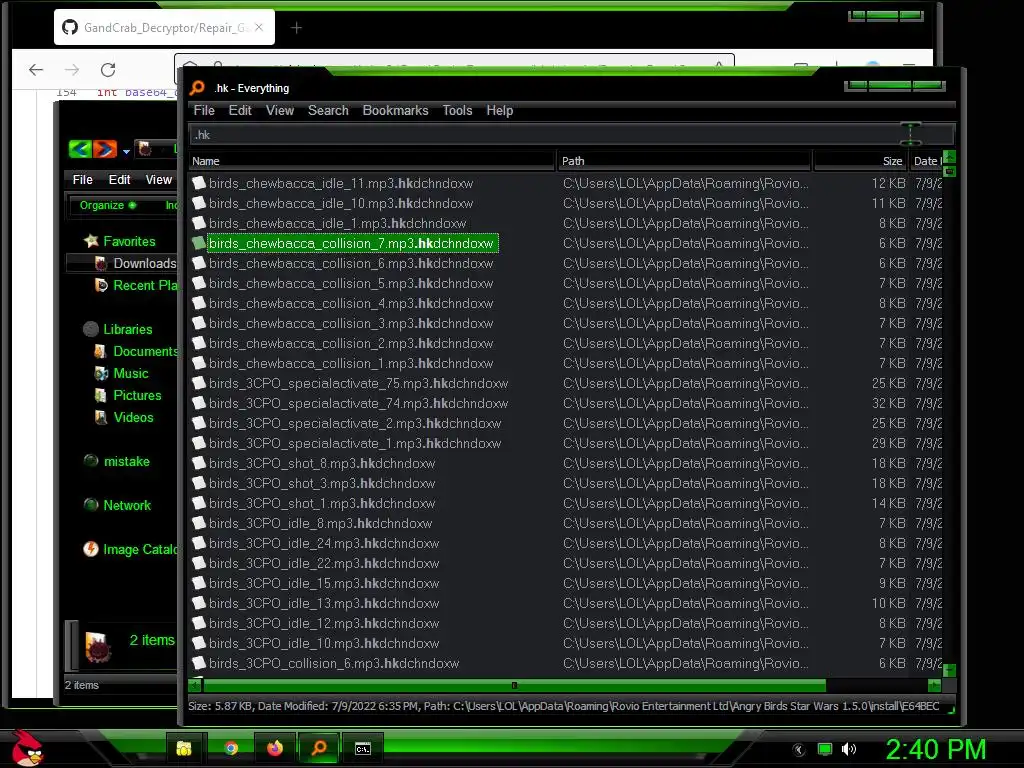Select birds_chewbacca_collision_5.mp3.hkdchndoxw file
The width and height of the screenshot is (1024, 768).
pyautogui.click(x=351, y=283)
